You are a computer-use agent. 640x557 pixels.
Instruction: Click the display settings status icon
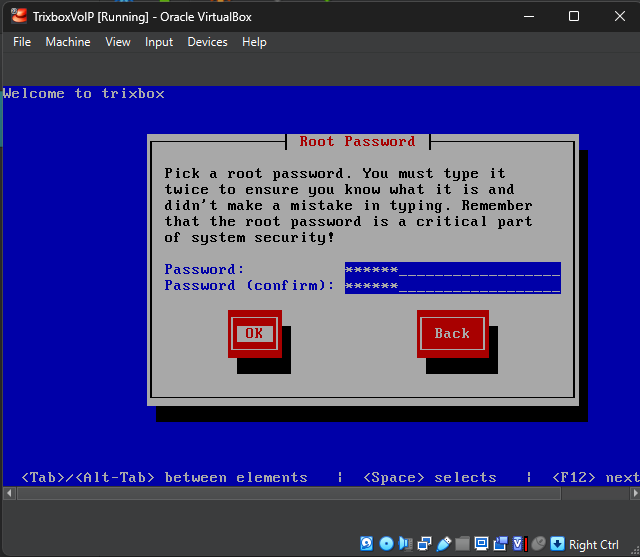tap(481, 544)
